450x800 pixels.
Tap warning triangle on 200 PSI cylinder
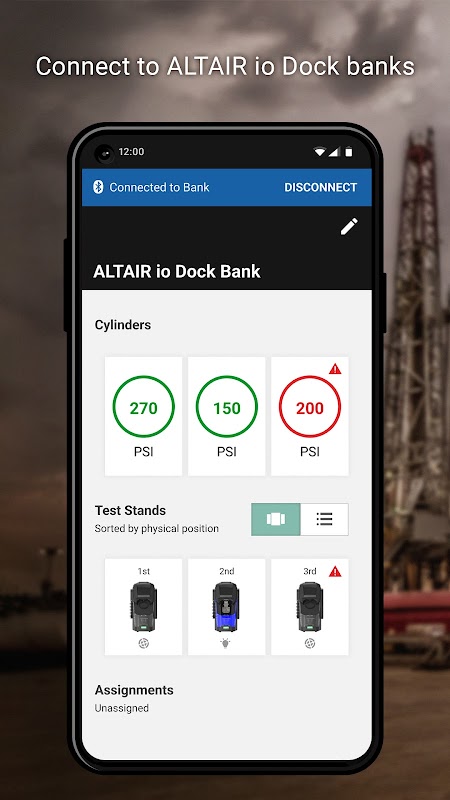[x=335, y=369]
